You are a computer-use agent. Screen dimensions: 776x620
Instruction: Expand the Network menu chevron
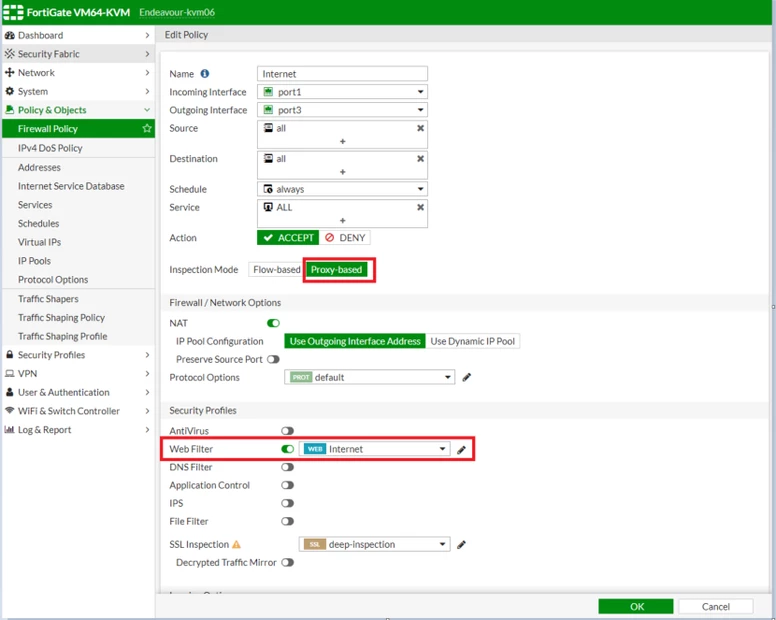(147, 73)
